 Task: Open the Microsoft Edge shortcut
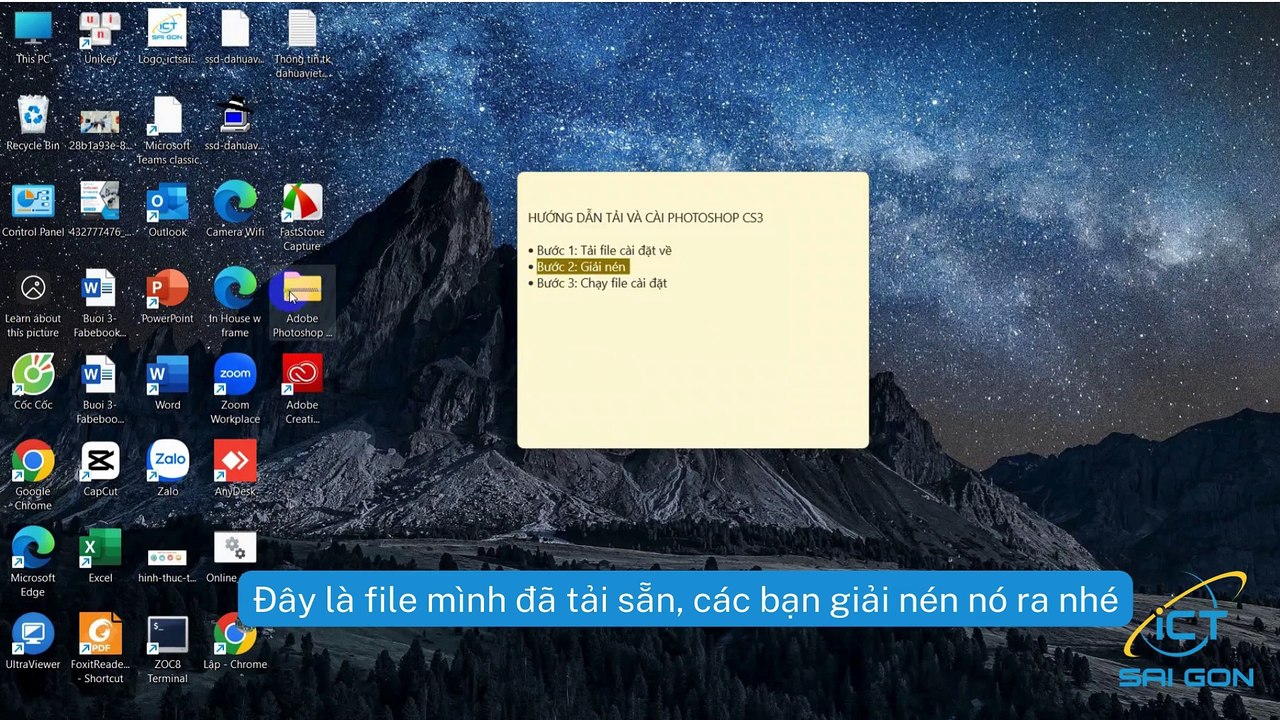pyautogui.click(x=33, y=563)
